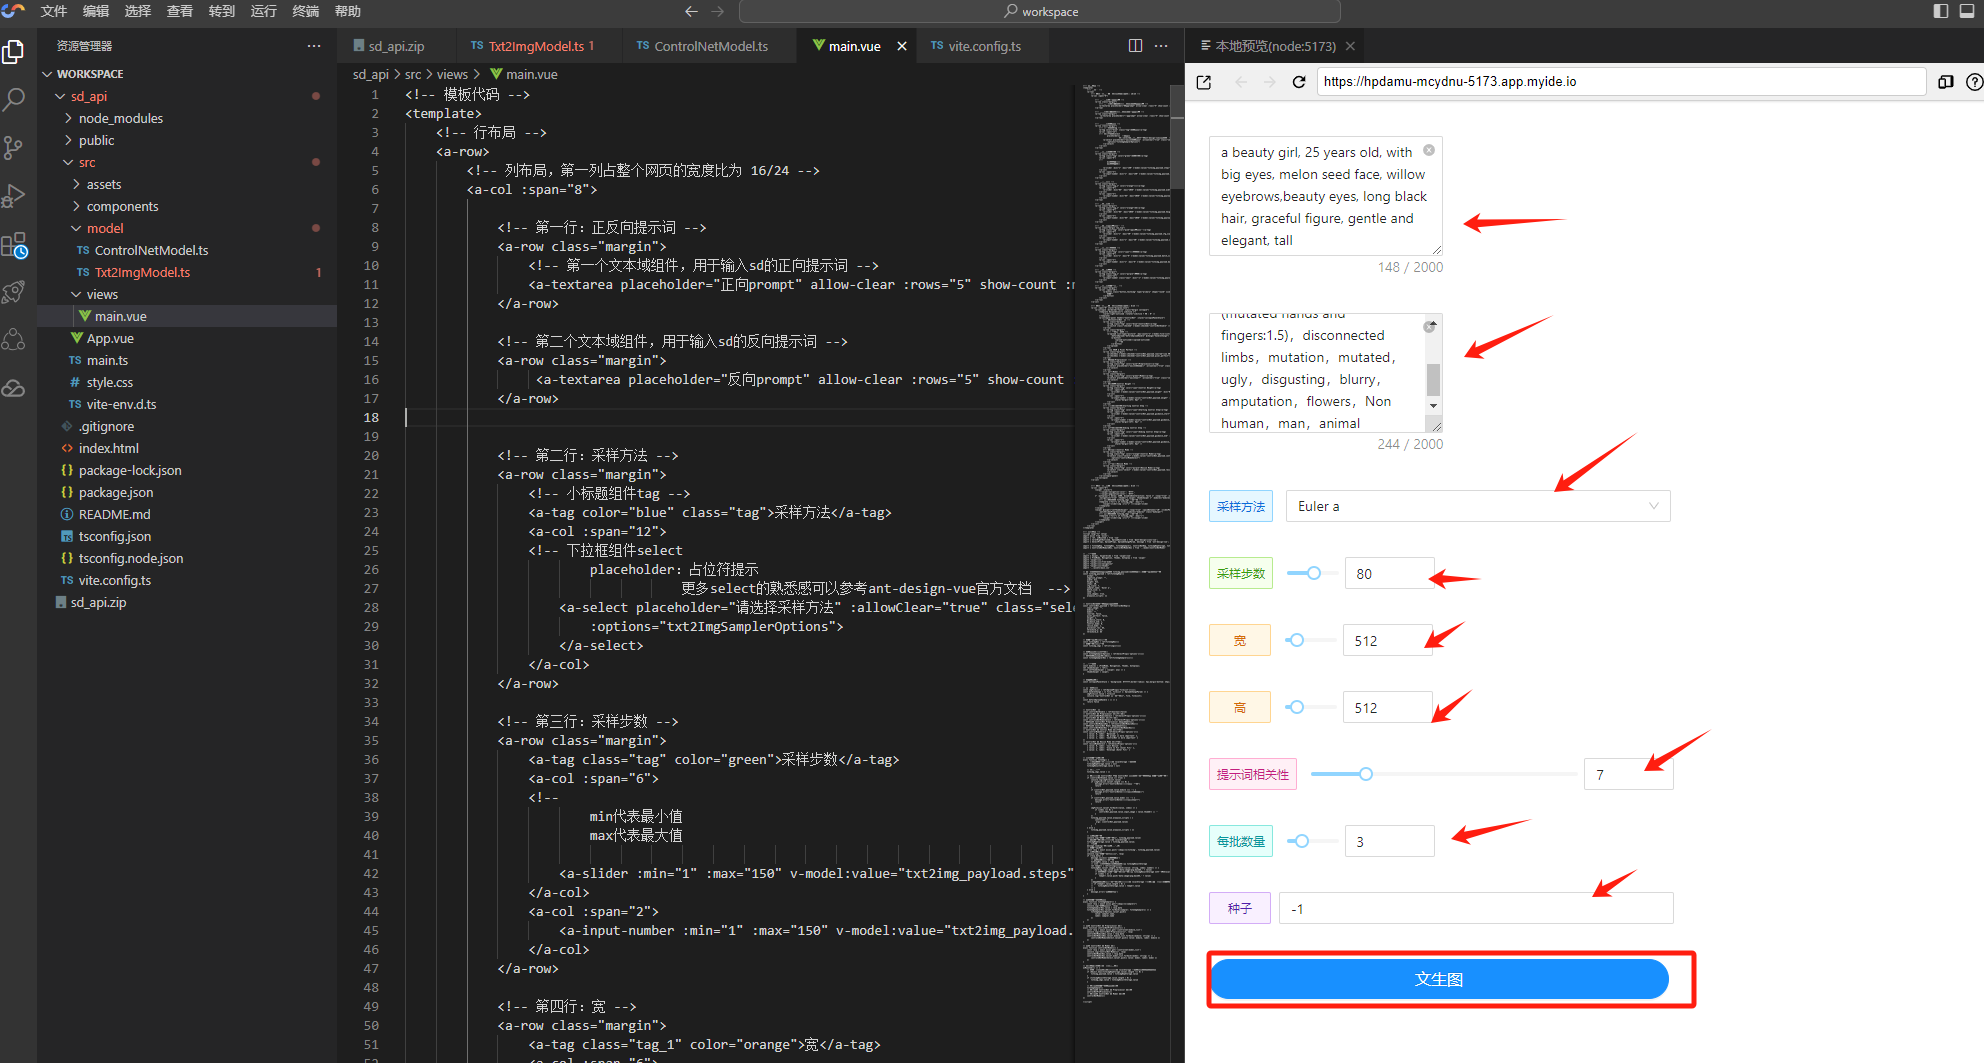The width and height of the screenshot is (1984, 1063).
Task: Open App.vue in the explorer
Action: [x=110, y=338]
